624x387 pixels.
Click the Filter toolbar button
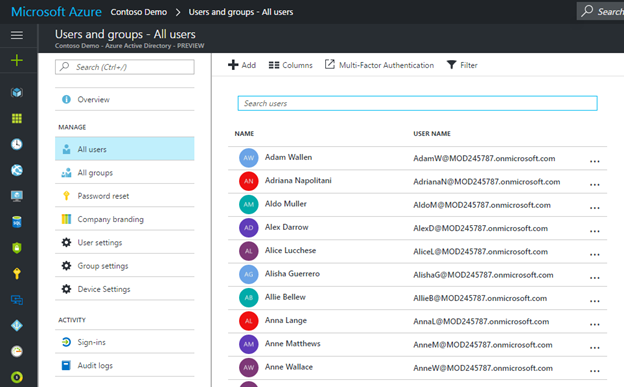[x=462, y=65]
